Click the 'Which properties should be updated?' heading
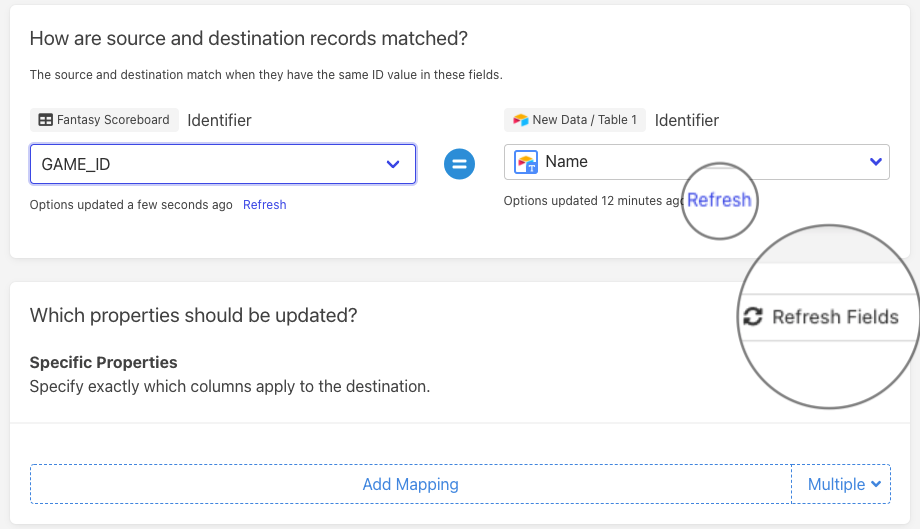 coord(193,315)
